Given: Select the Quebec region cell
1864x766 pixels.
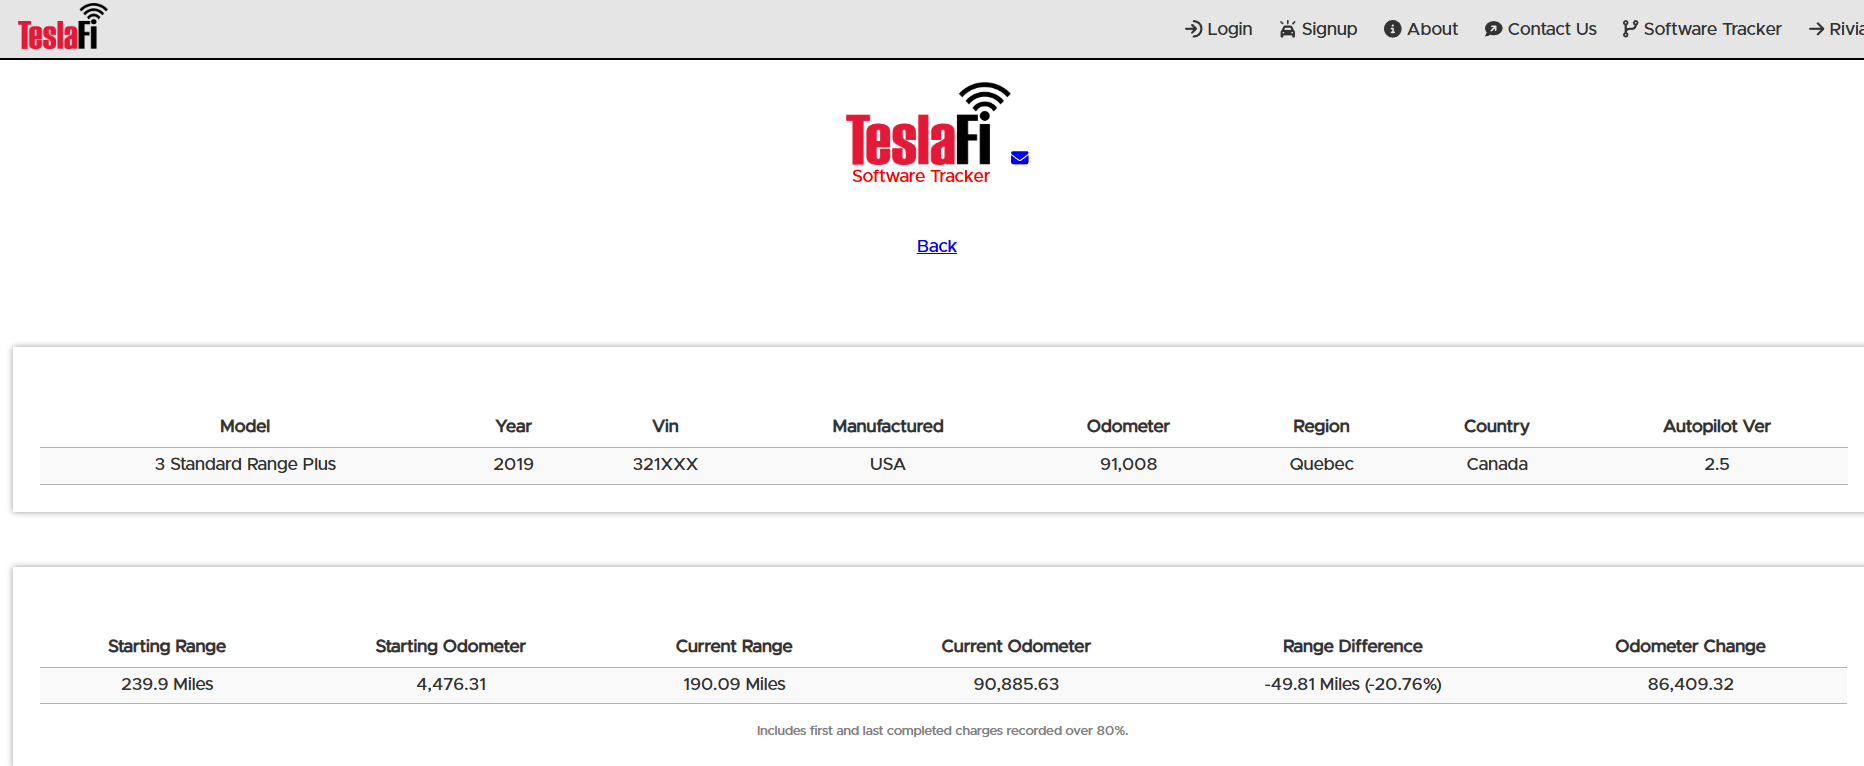Looking at the screenshot, I should 1321,464.
